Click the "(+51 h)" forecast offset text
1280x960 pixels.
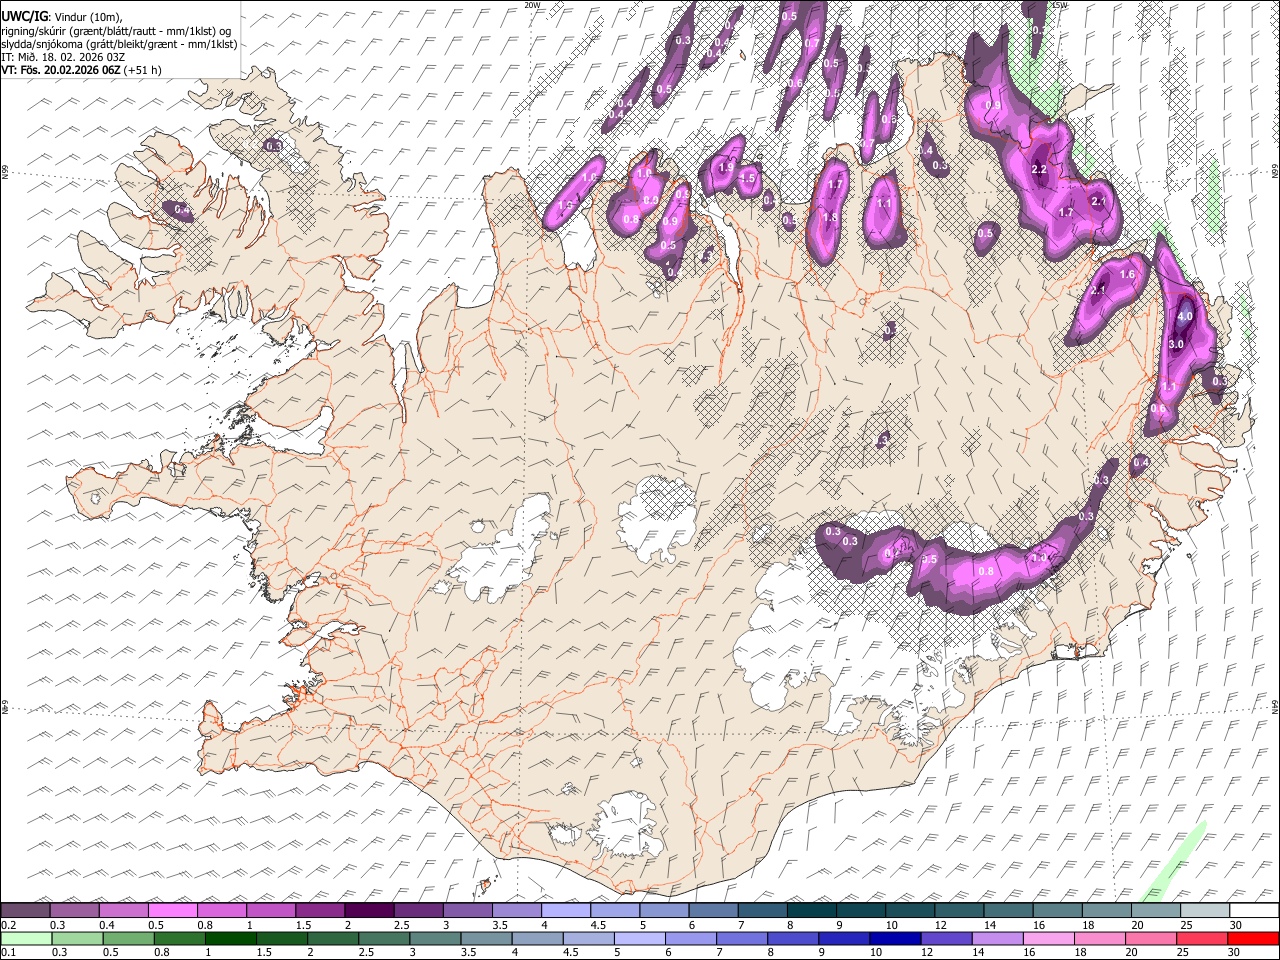click(x=143, y=71)
